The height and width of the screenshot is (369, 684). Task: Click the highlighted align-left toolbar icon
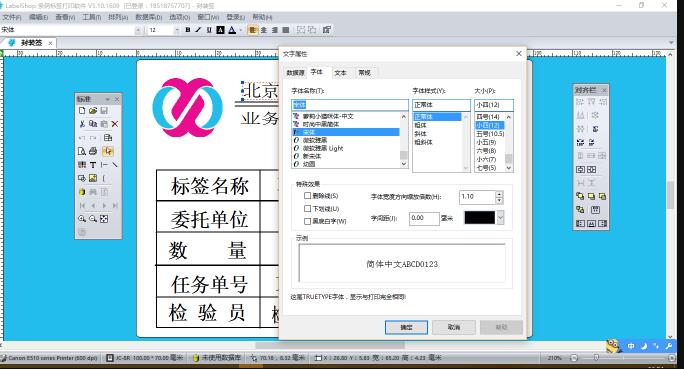click(252, 30)
